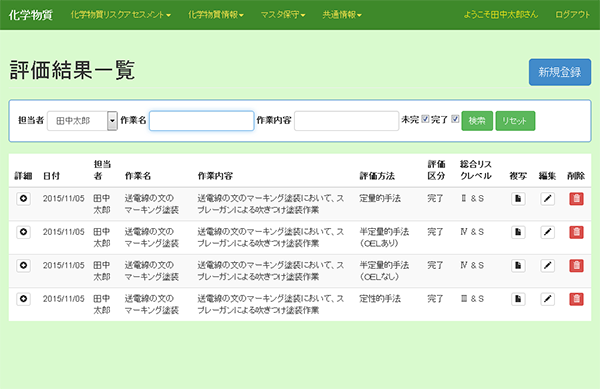Delete the 定性的手法 evaluation row

click(x=576, y=299)
